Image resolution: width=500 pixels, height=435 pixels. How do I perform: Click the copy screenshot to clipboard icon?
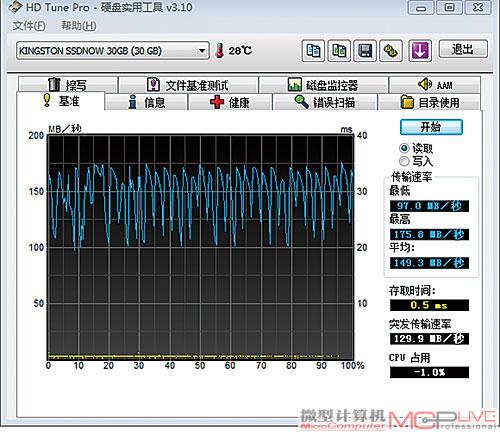pos(339,51)
